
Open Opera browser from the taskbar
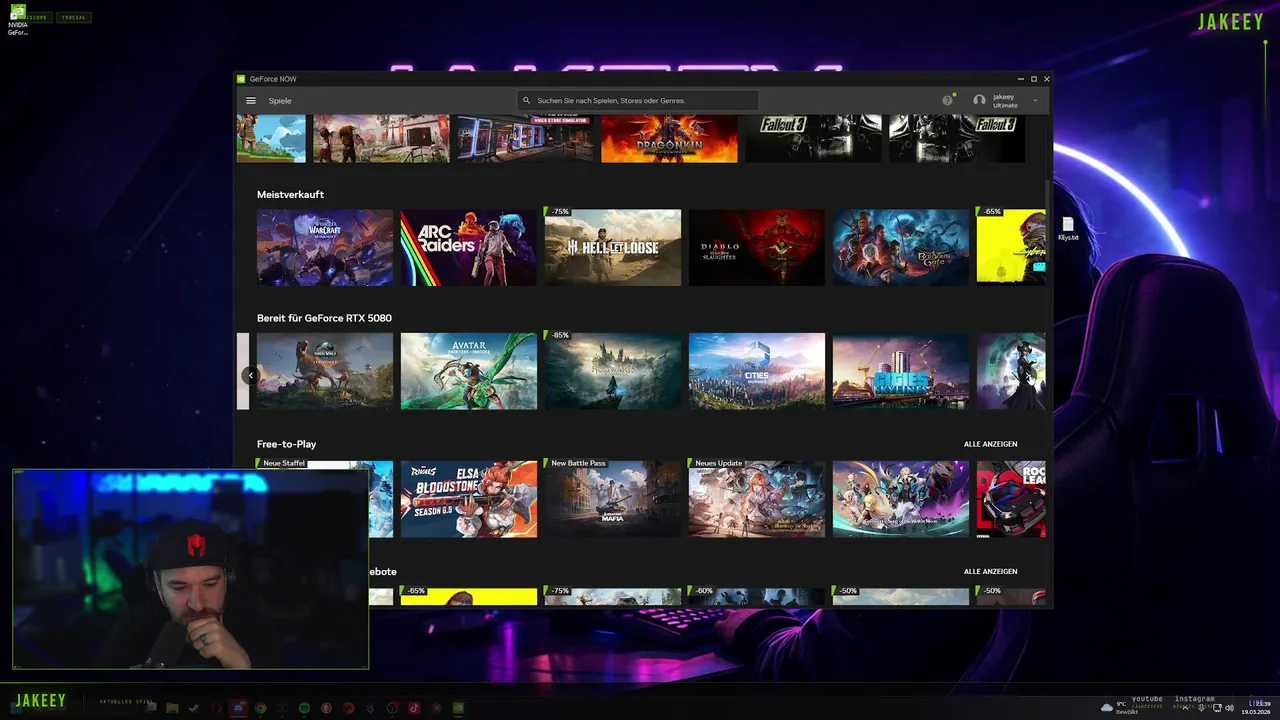pos(216,708)
